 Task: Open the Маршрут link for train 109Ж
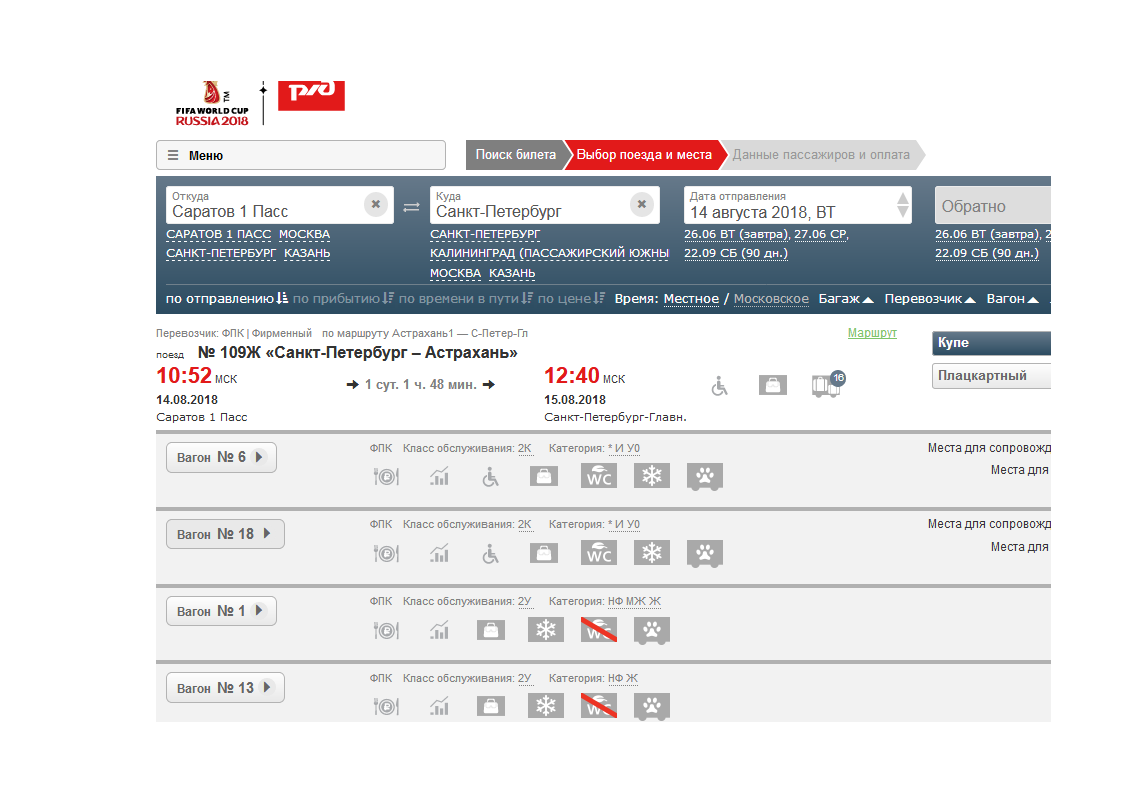[872, 333]
